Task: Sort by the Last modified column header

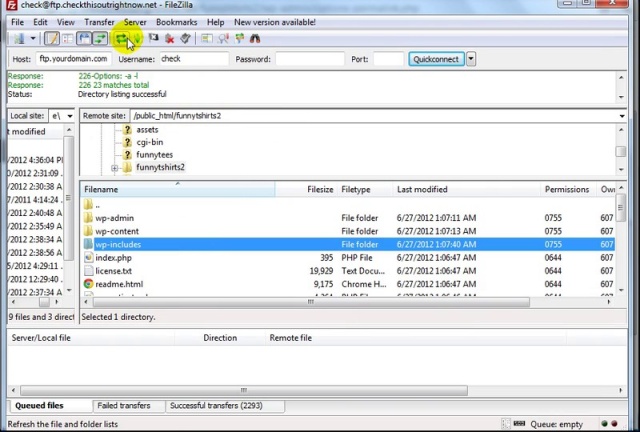Action: pyautogui.click(x=467, y=189)
